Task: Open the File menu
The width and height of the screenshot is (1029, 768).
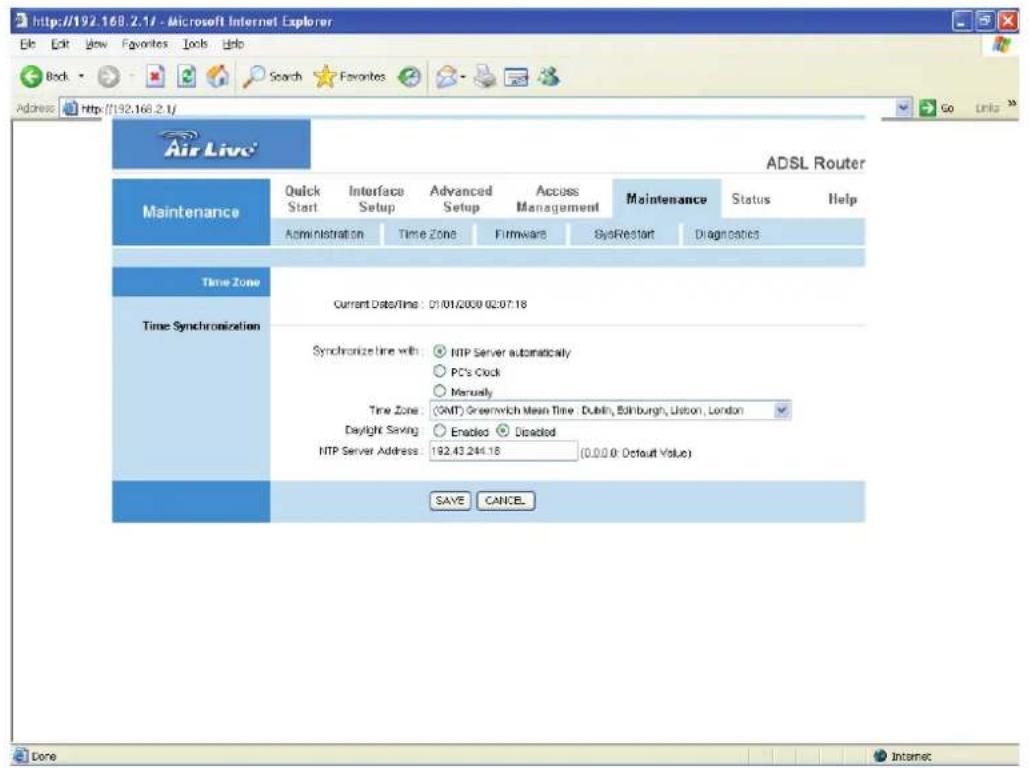Action: 27,44
